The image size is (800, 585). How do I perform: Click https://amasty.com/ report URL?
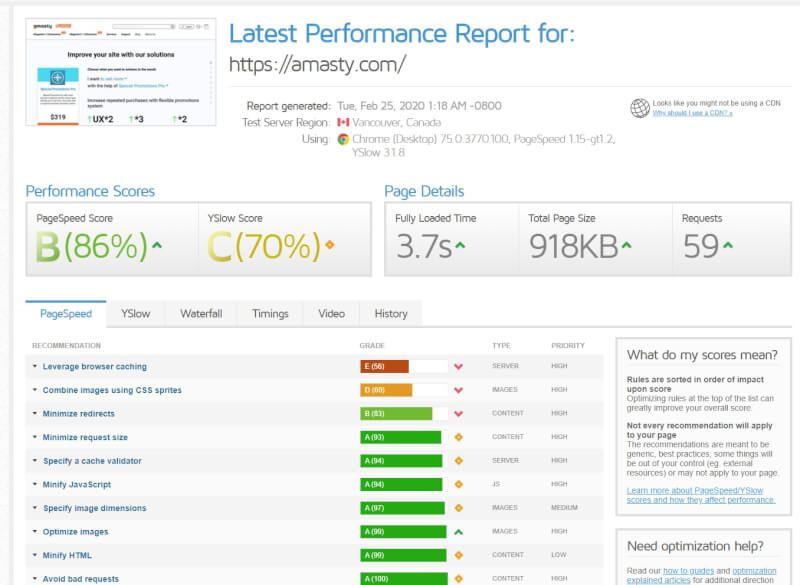317,65
